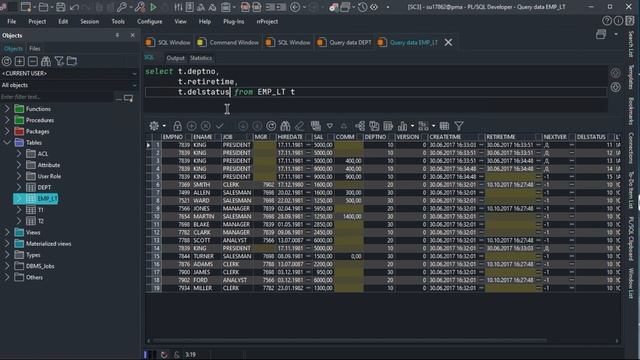
Task: Click the Undo arrow icon
Action: (x=74, y=7)
